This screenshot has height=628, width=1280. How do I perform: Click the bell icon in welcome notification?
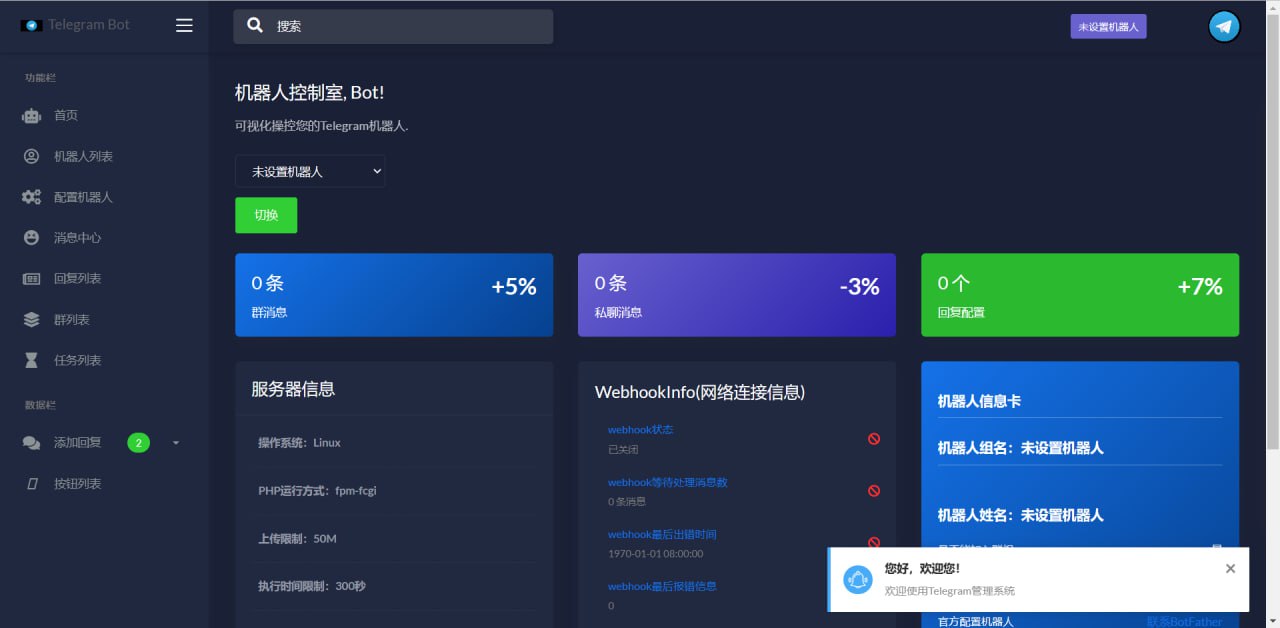pyautogui.click(x=858, y=579)
